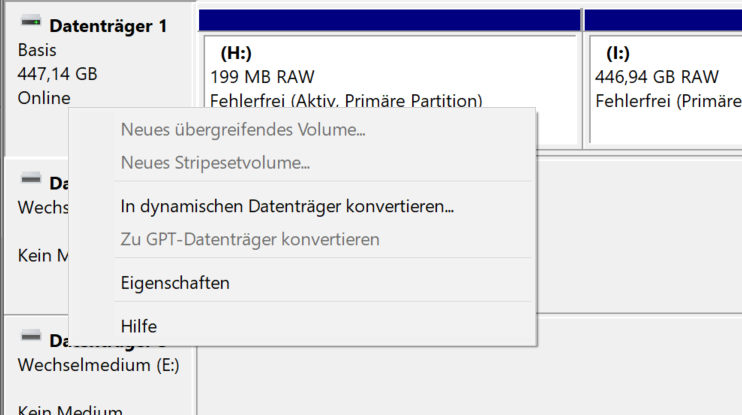742x415 pixels.
Task: Select the (H:) 199 MB RAW partition
Action: point(391,72)
